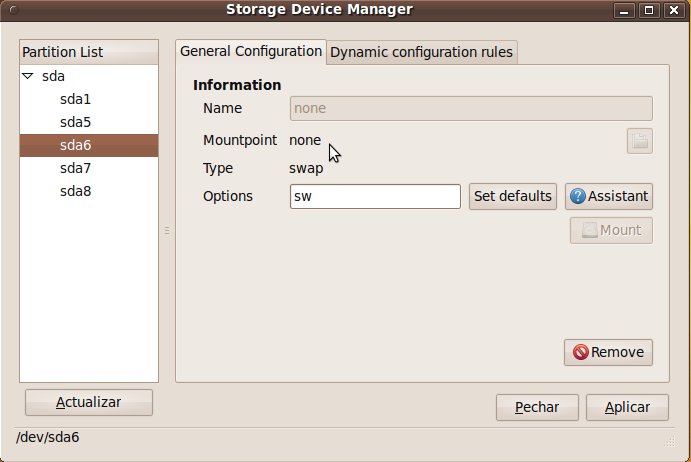Click the Actualizar button
The width and height of the screenshot is (691, 462).
tap(89, 402)
